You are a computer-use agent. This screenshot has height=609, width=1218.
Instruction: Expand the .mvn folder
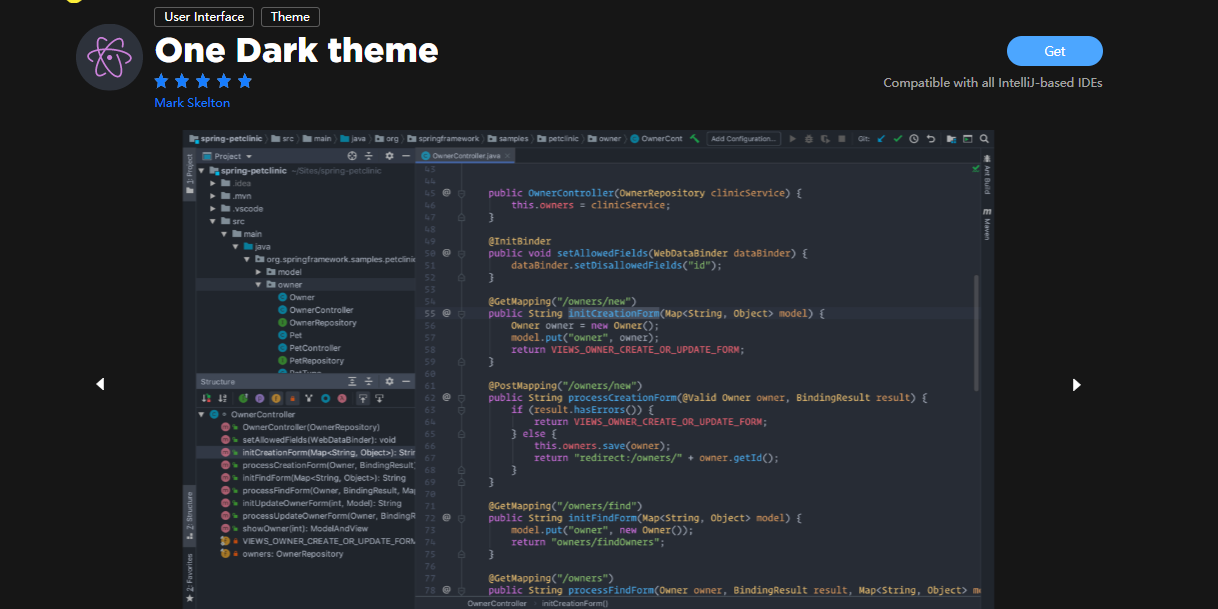[214, 196]
